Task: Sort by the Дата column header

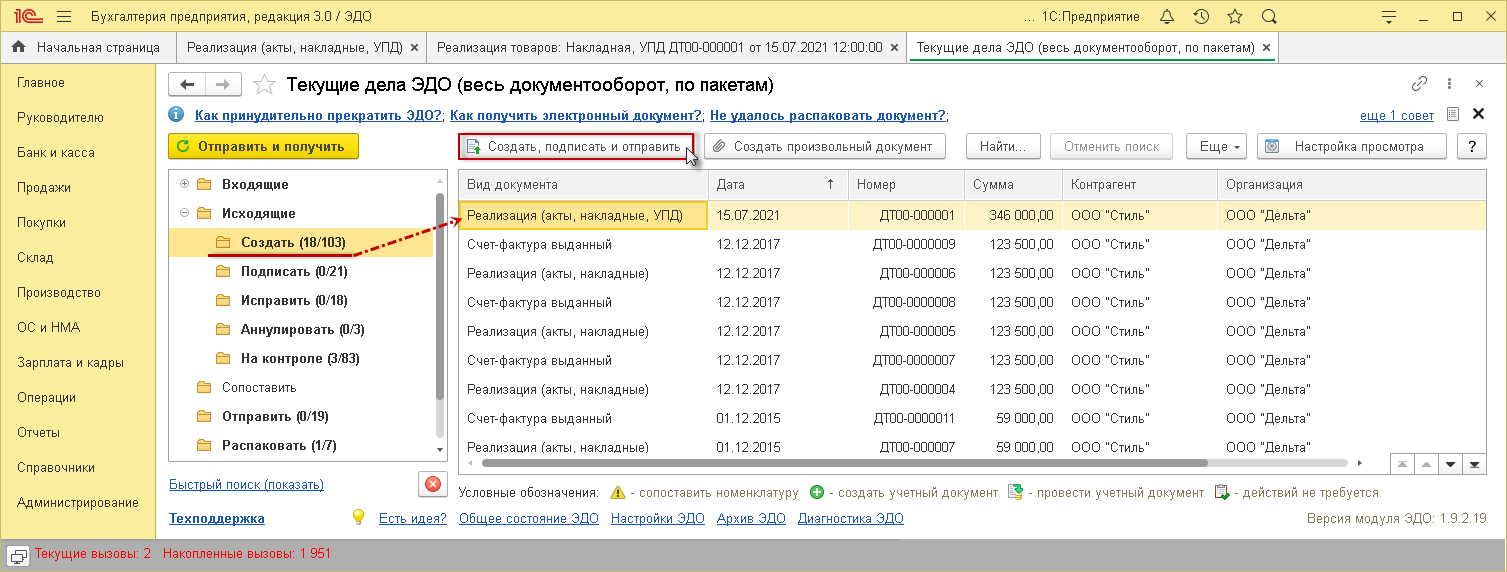Action: [x=779, y=184]
